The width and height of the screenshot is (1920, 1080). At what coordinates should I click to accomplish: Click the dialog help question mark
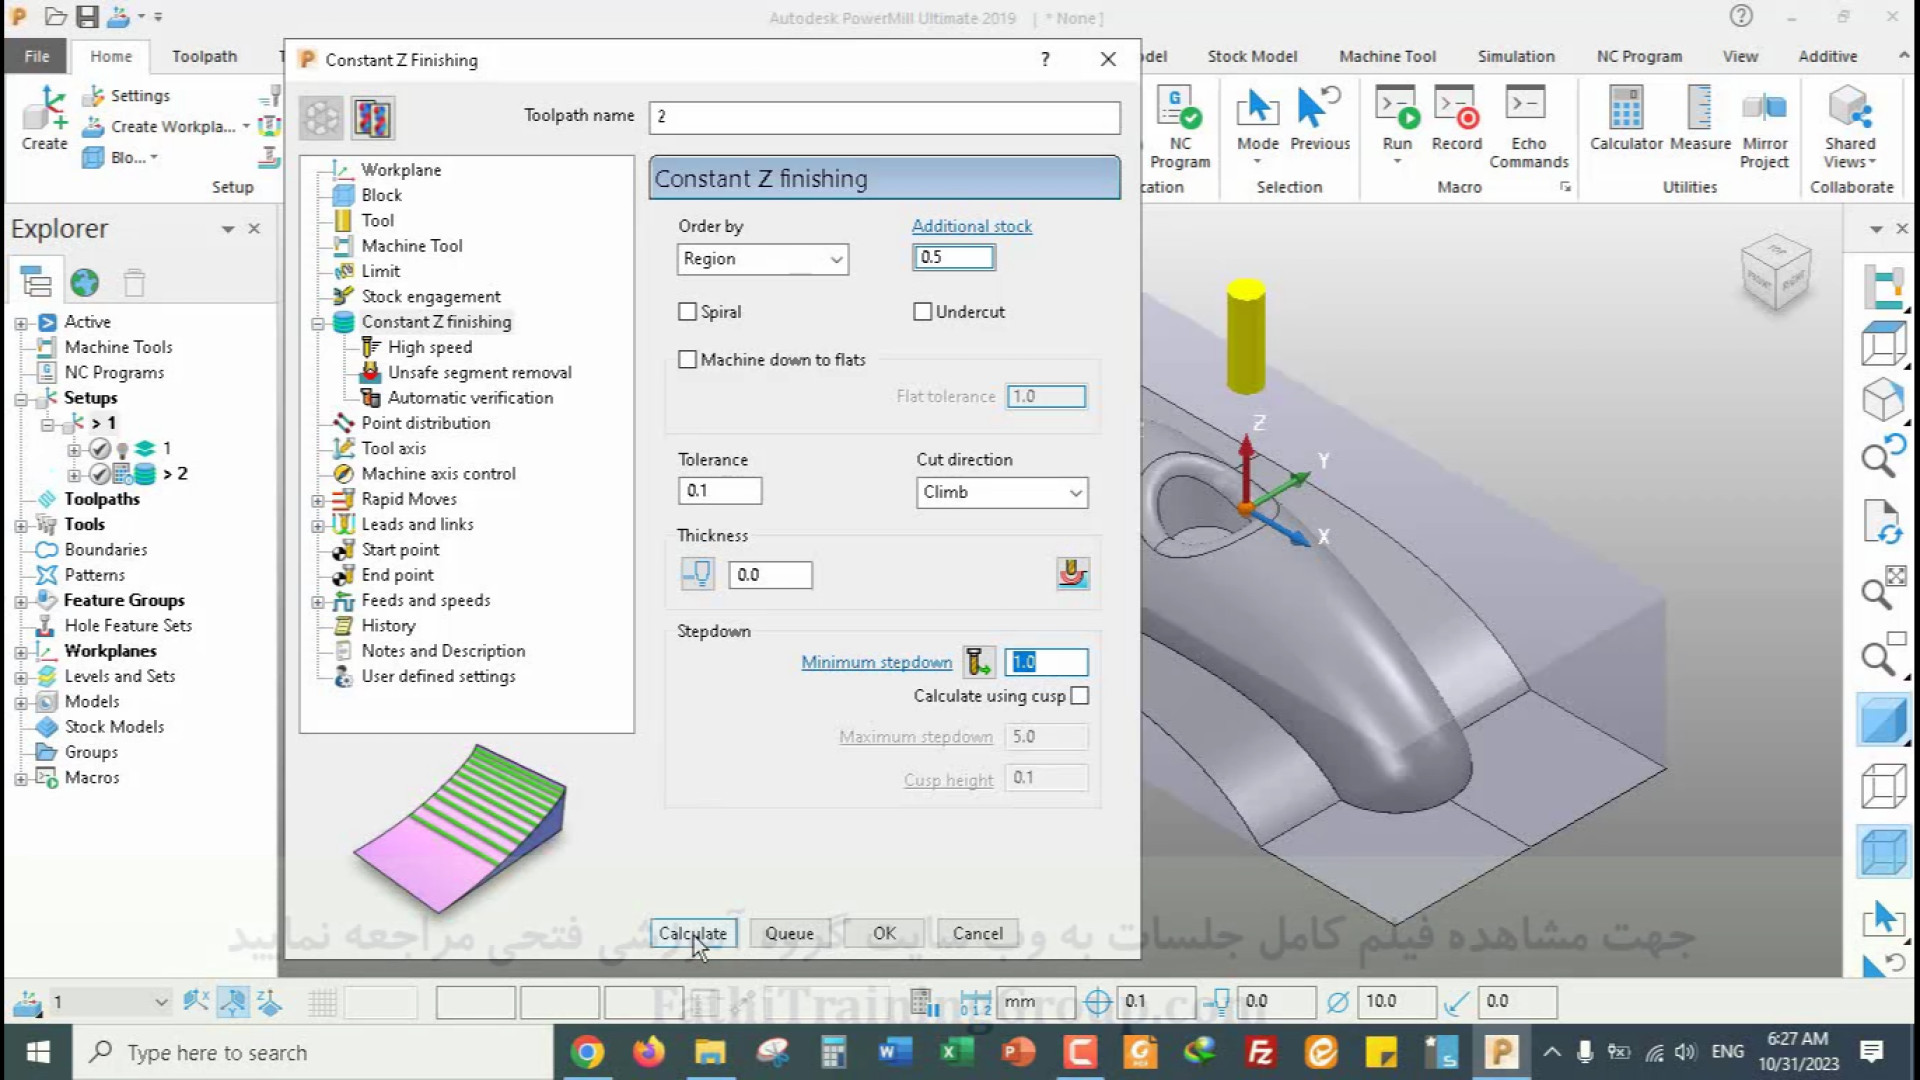coord(1045,59)
